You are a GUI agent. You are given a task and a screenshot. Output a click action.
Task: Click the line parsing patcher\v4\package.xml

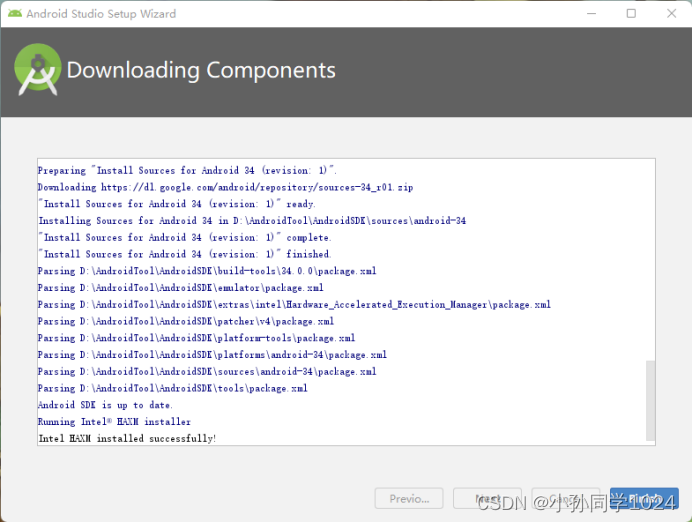(x=186, y=321)
